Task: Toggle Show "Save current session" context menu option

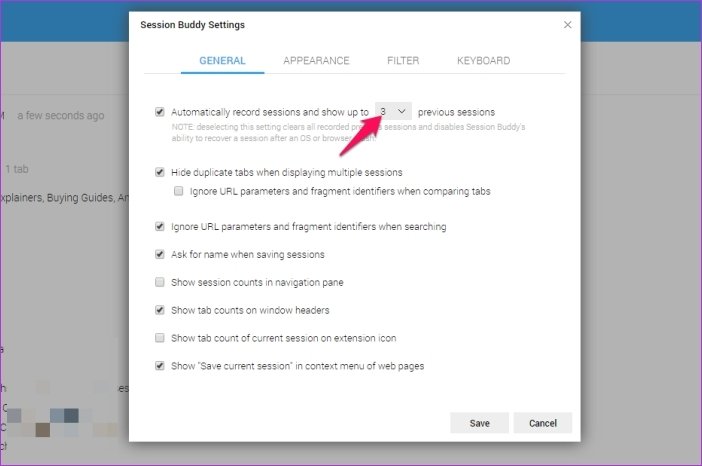Action: (x=160, y=366)
